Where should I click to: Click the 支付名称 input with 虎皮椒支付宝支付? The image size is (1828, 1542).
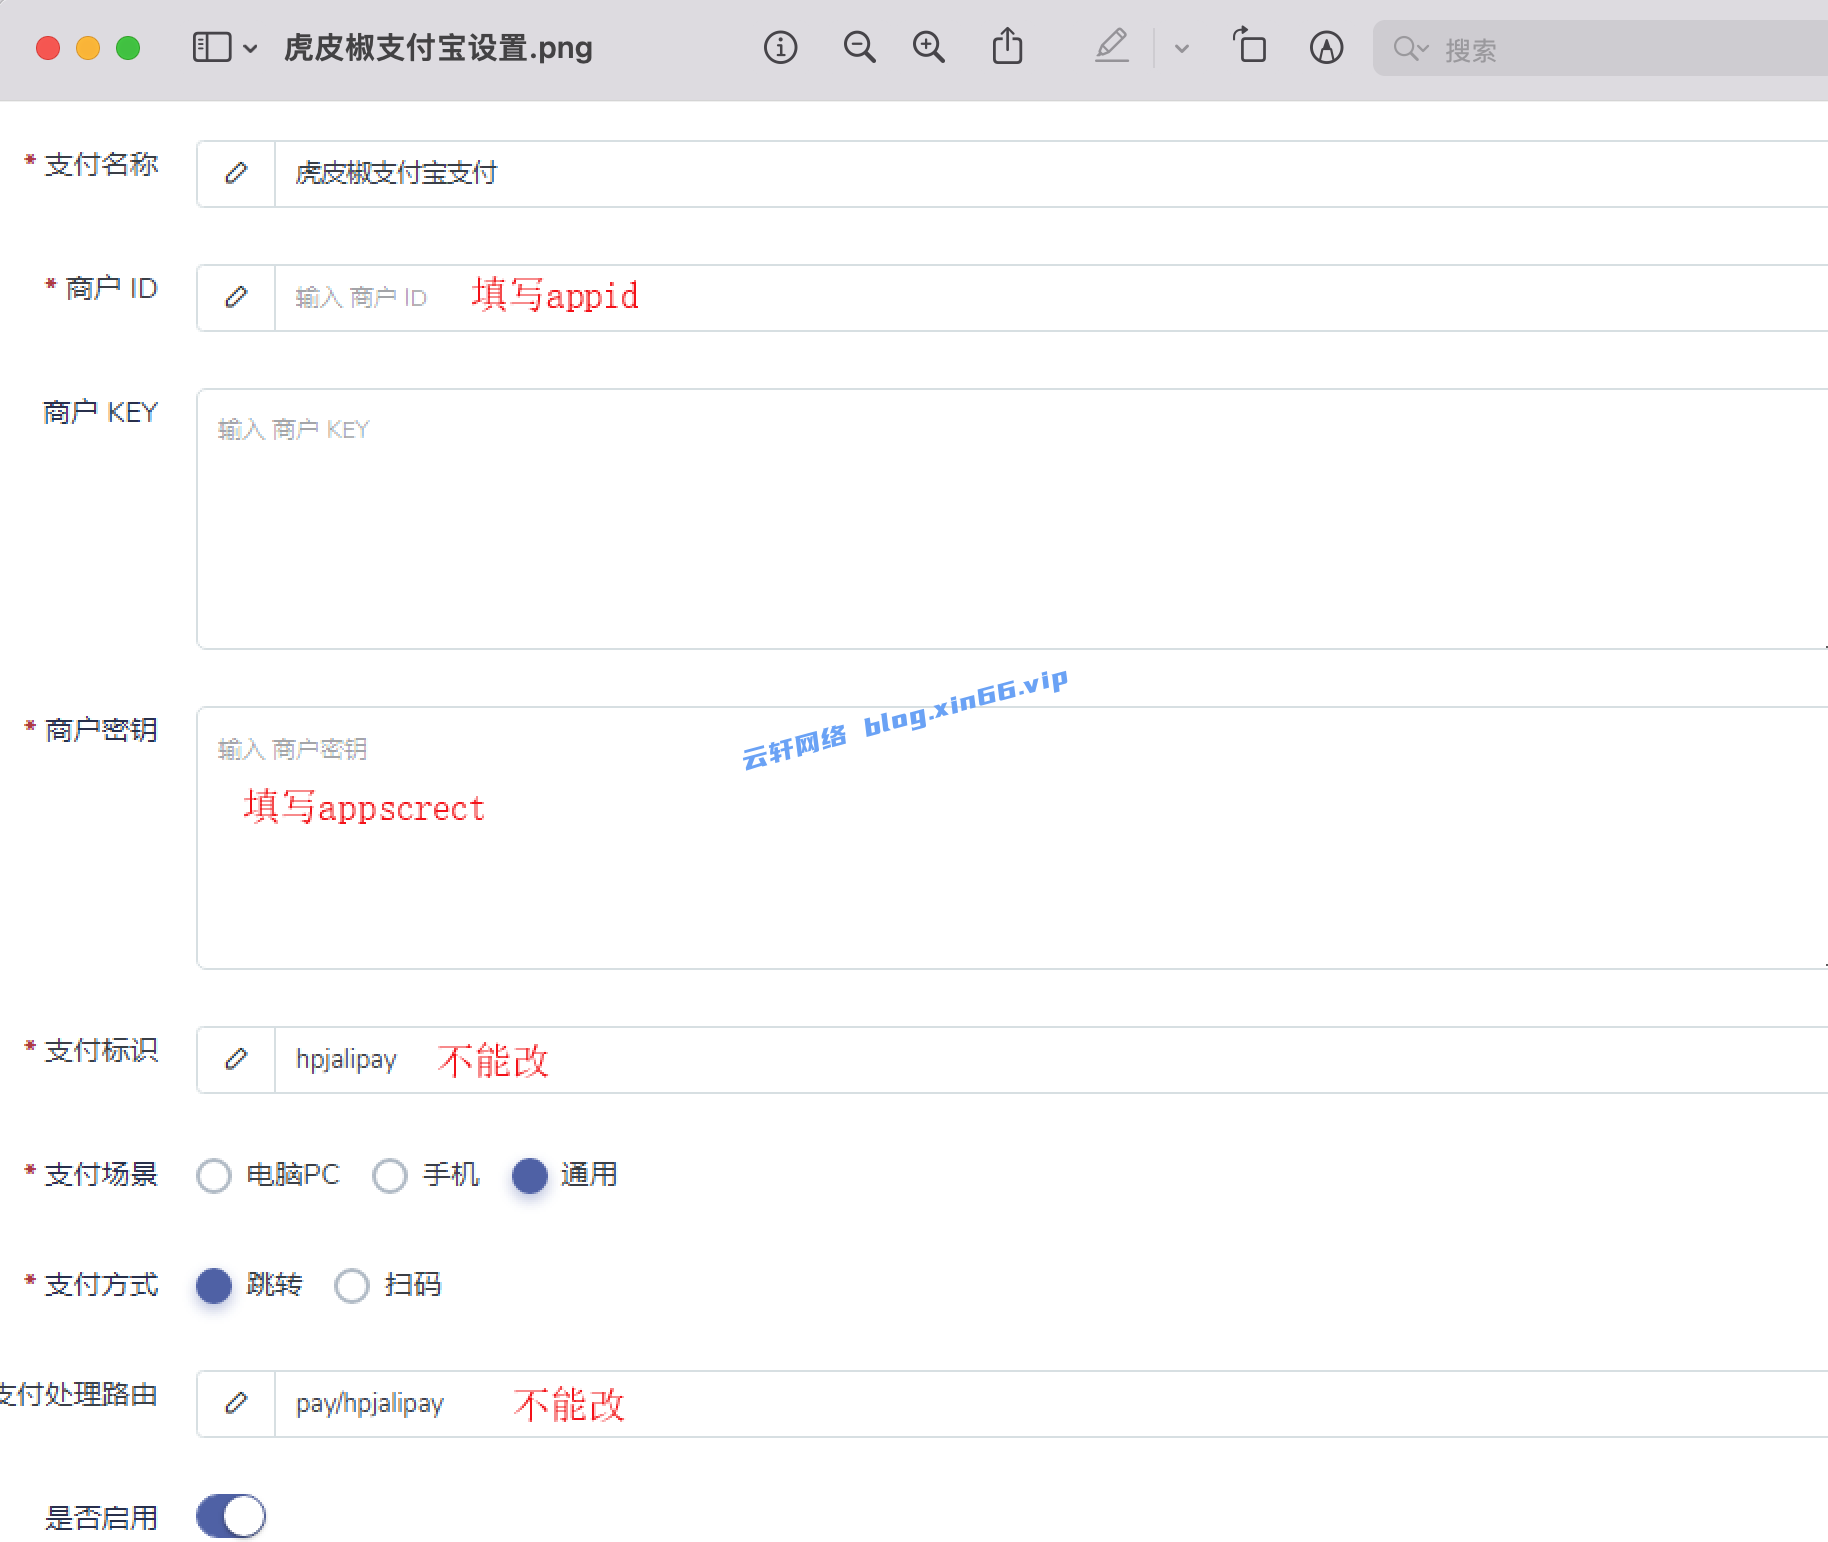1051,173
